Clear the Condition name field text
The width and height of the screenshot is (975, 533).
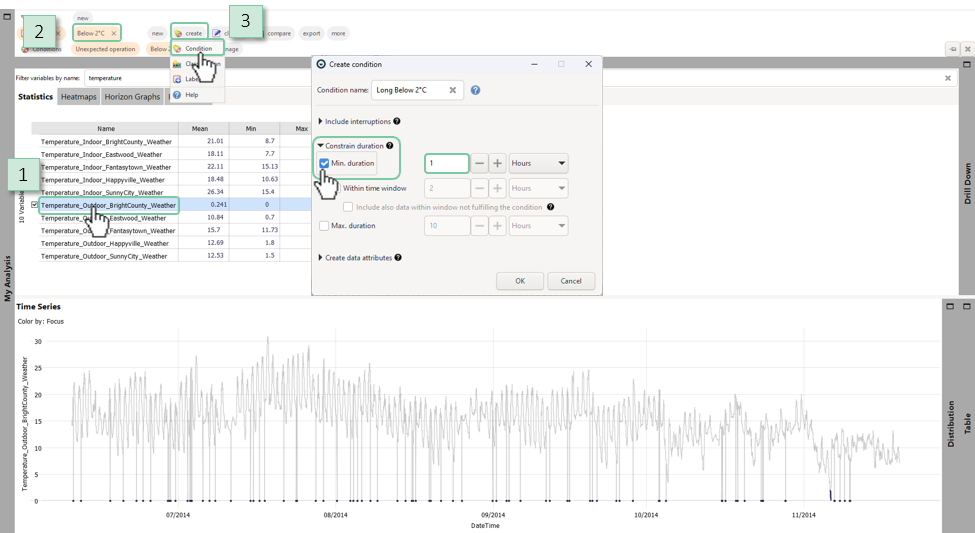tap(453, 90)
